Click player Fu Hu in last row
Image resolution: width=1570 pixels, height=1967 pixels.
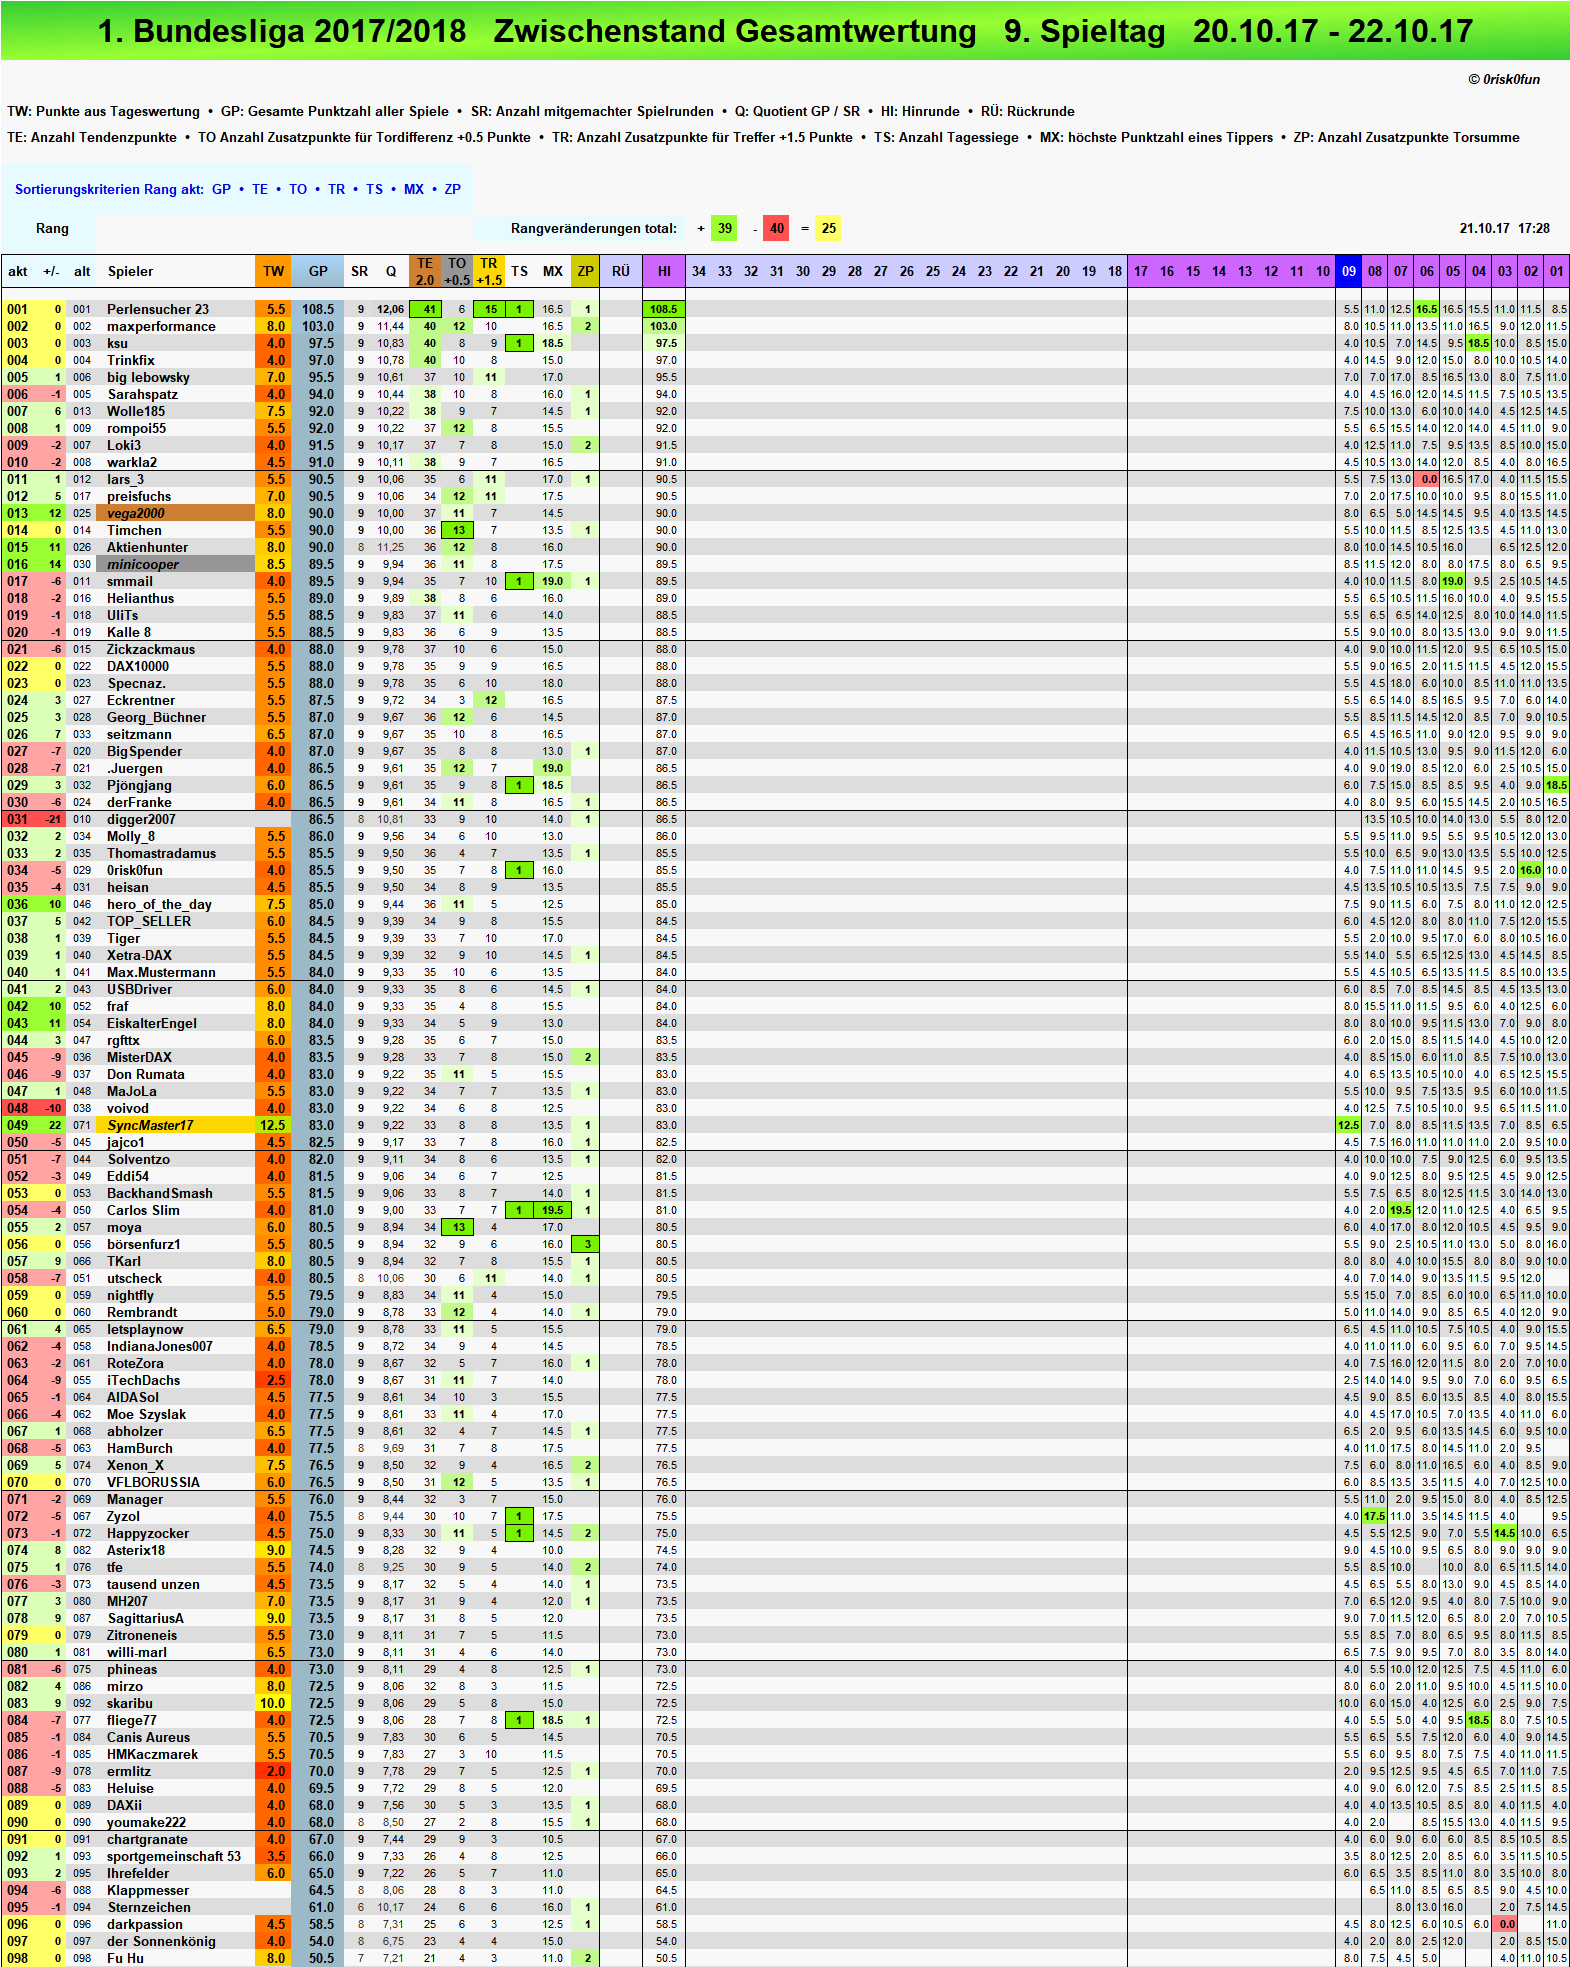[125, 1958]
